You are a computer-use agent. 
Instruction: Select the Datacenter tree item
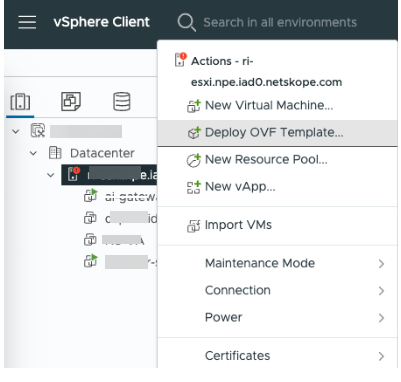tap(102, 153)
